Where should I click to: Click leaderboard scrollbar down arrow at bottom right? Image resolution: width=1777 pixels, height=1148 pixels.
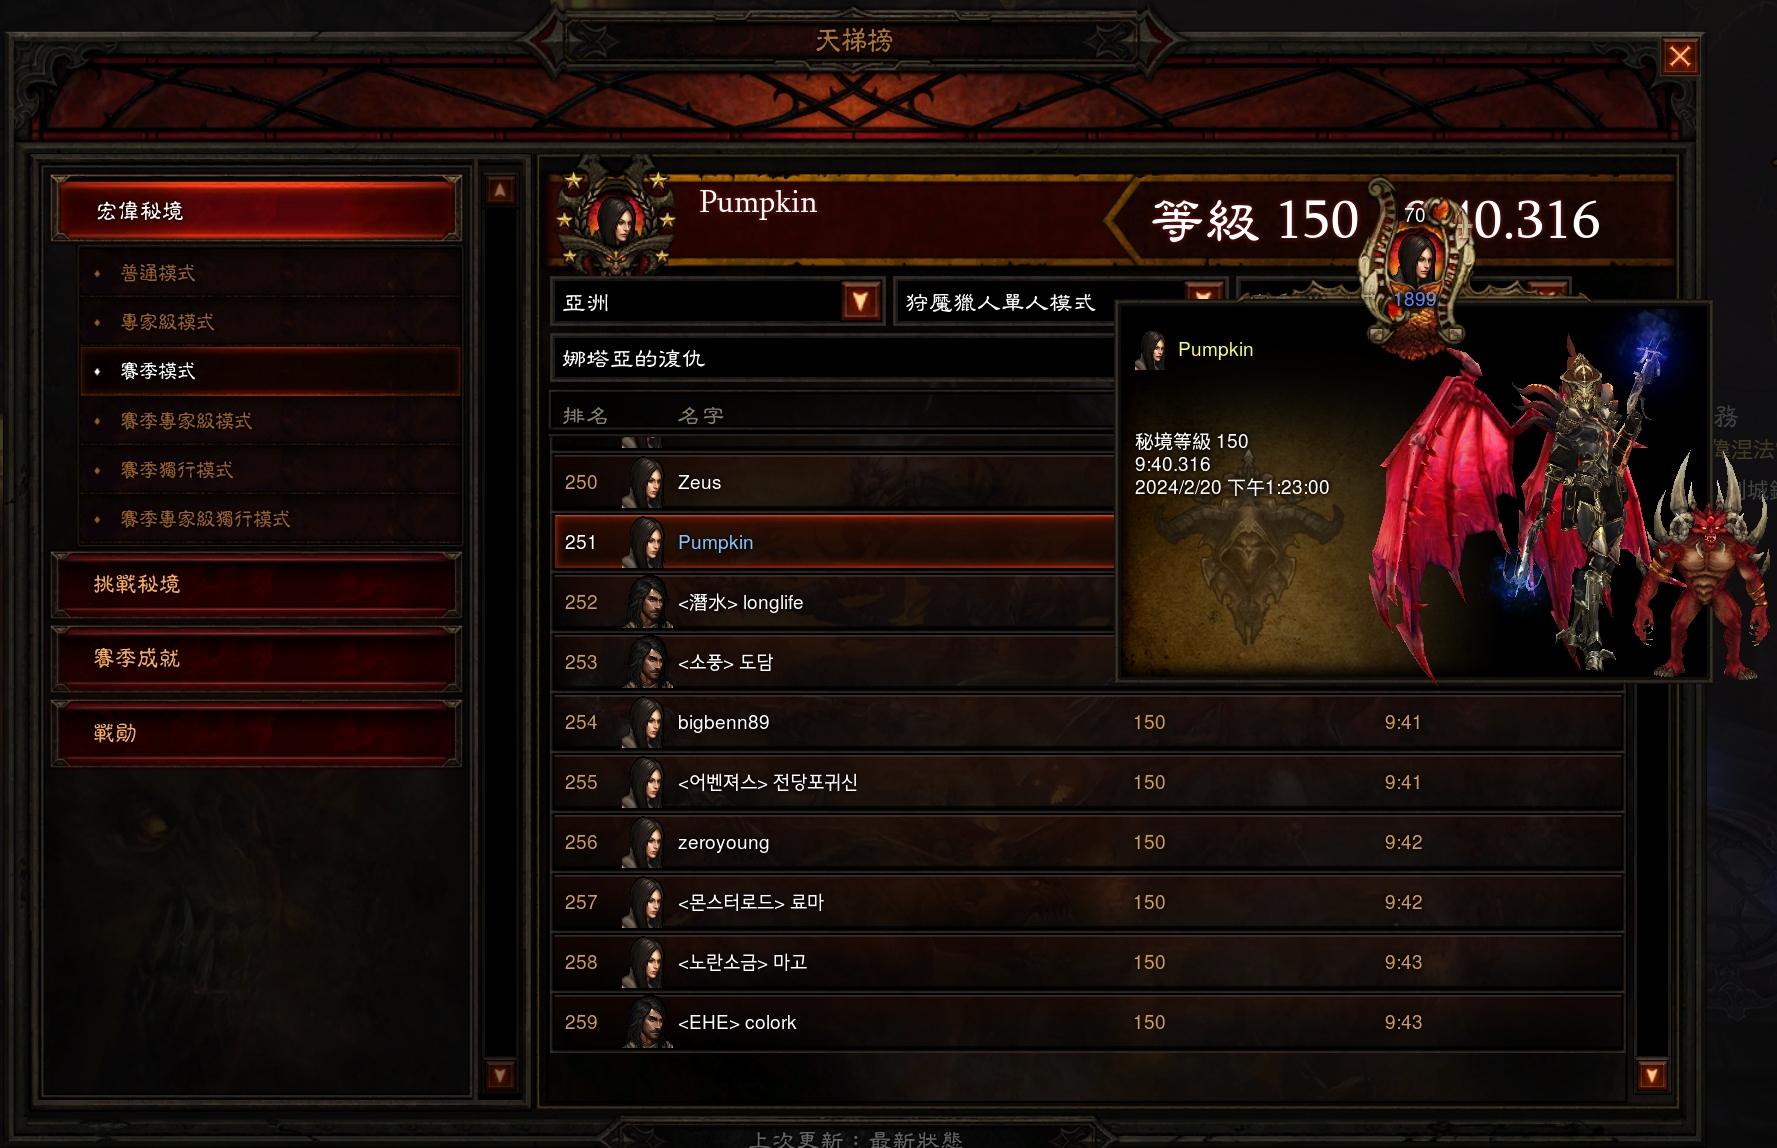pyautogui.click(x=1651, y=1076)
